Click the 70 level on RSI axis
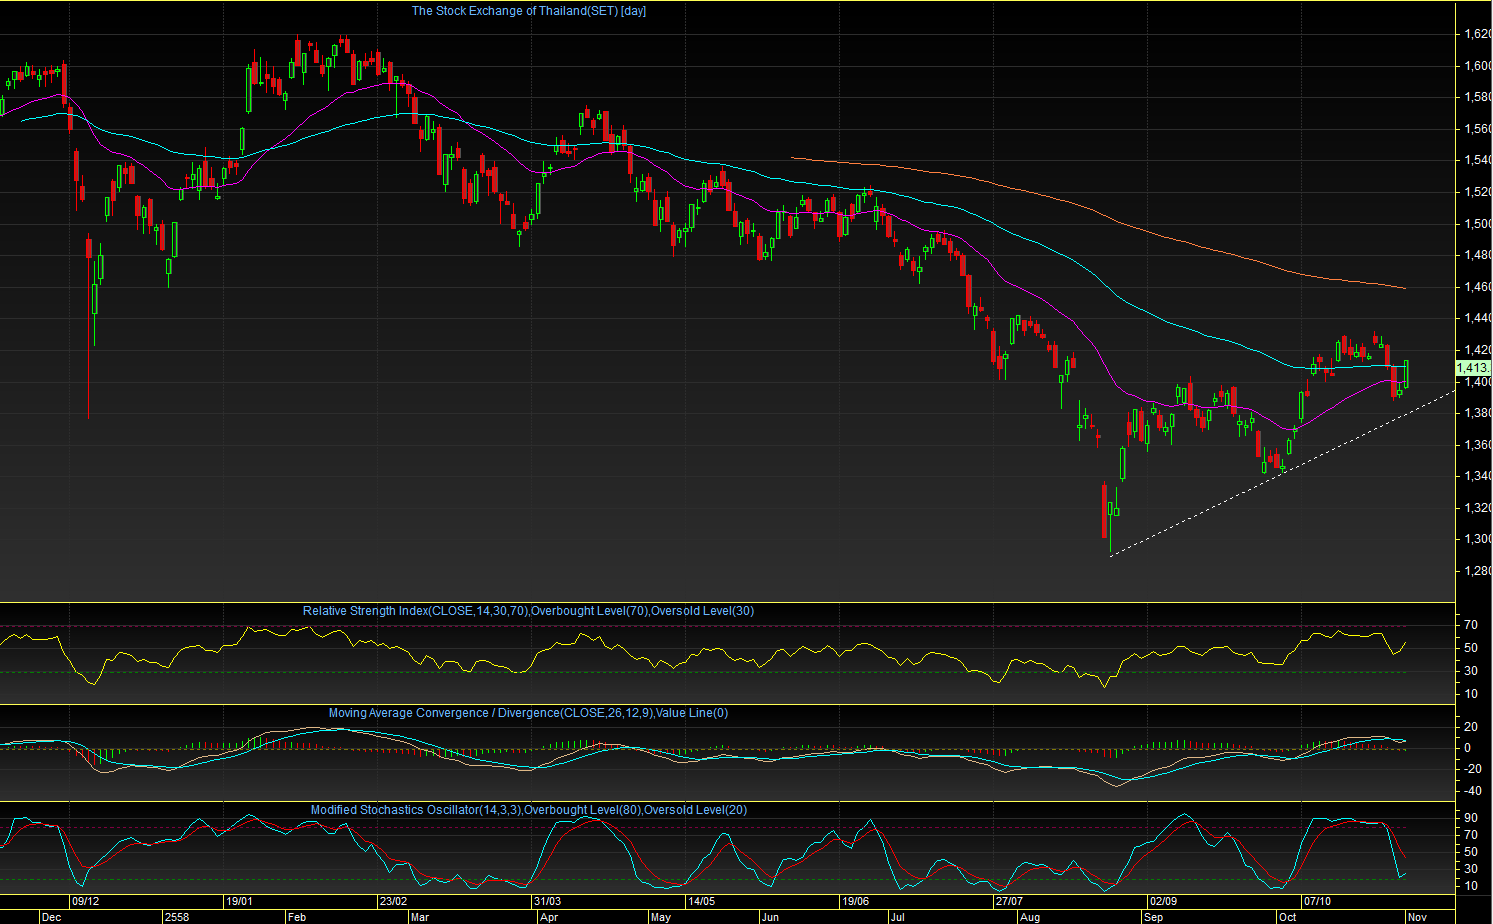 1471,625
